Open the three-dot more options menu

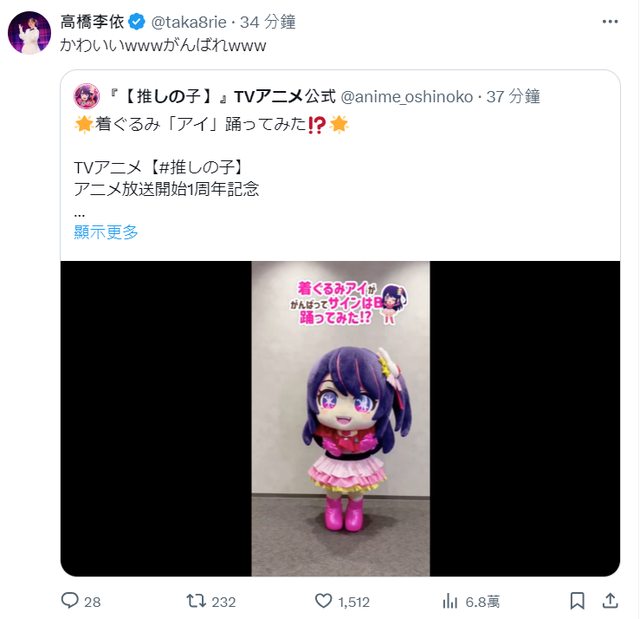click(610, 21)
